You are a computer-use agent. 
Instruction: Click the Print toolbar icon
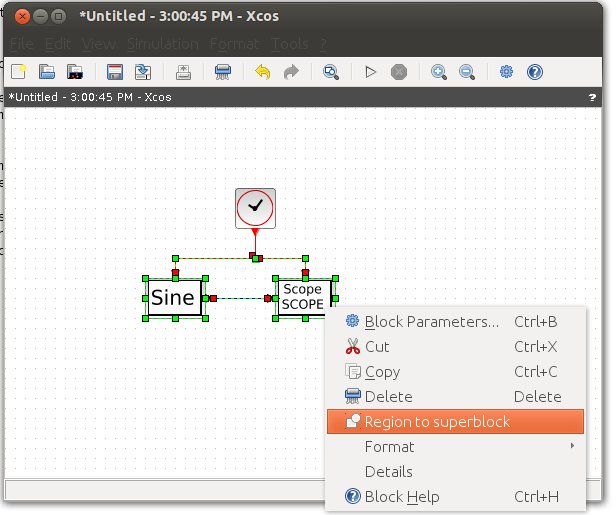coord(223,72)
